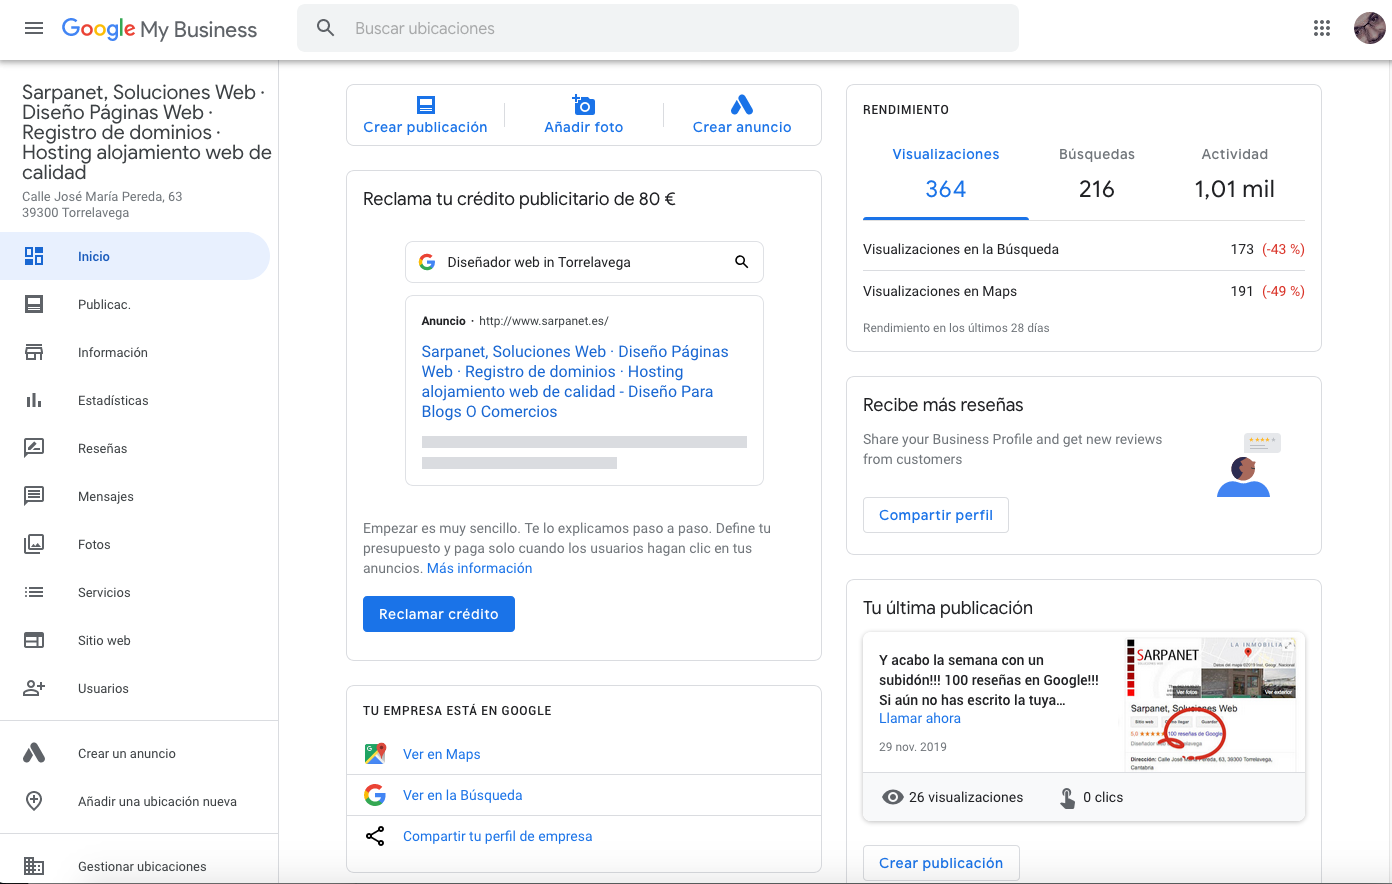
Task: Open the account profile avatar
Action: tap(1369, 28)
